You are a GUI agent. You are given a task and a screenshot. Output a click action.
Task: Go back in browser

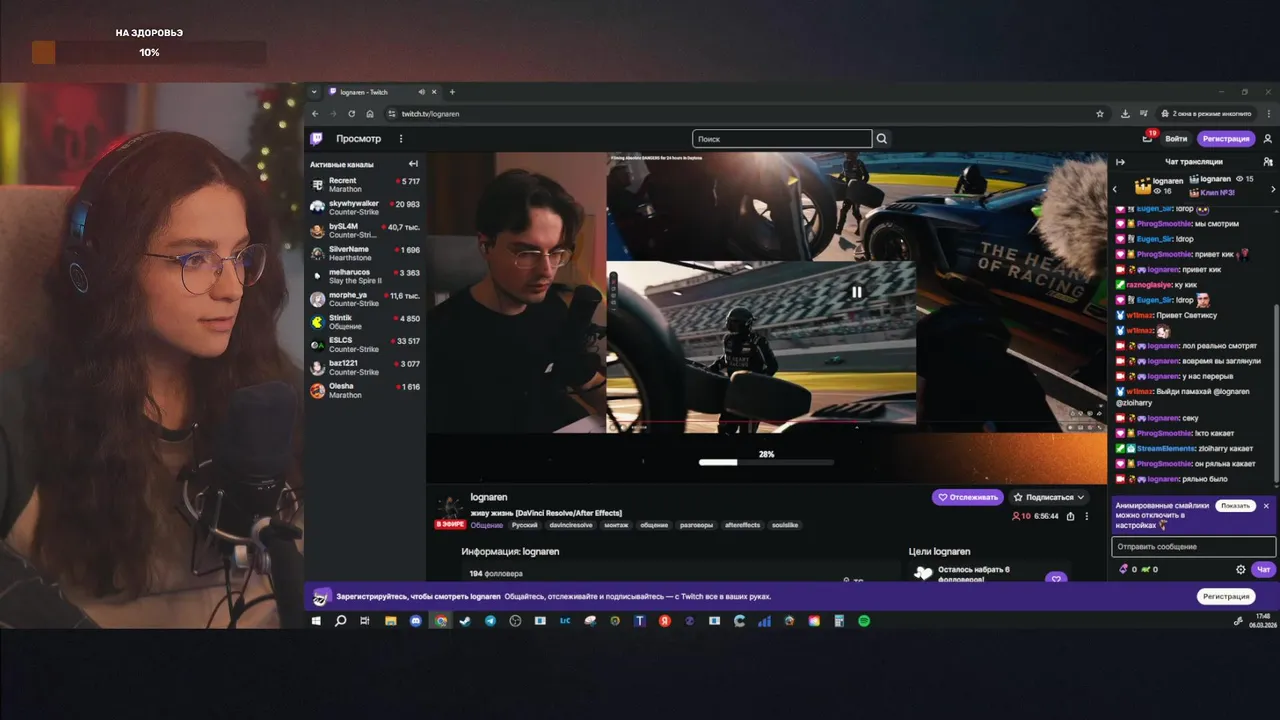[x=315, y=114]
